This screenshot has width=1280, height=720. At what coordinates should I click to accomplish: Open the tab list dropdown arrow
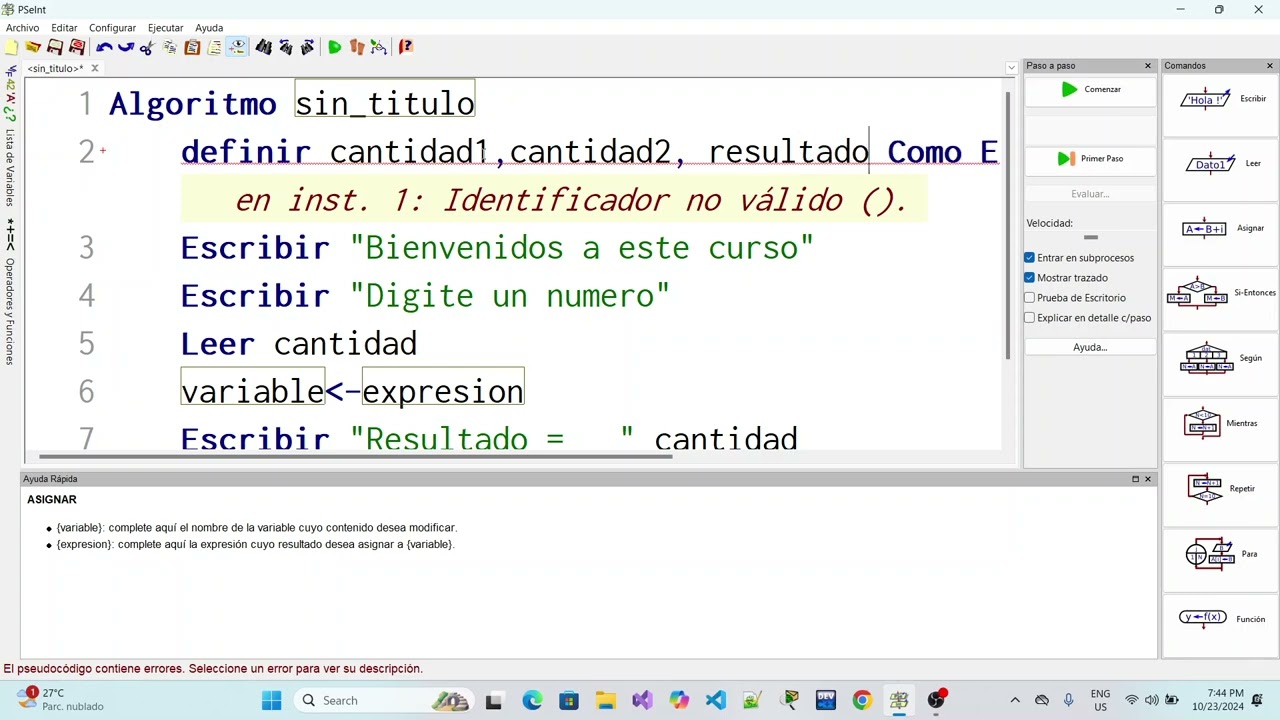click(x=1011, y=68)
